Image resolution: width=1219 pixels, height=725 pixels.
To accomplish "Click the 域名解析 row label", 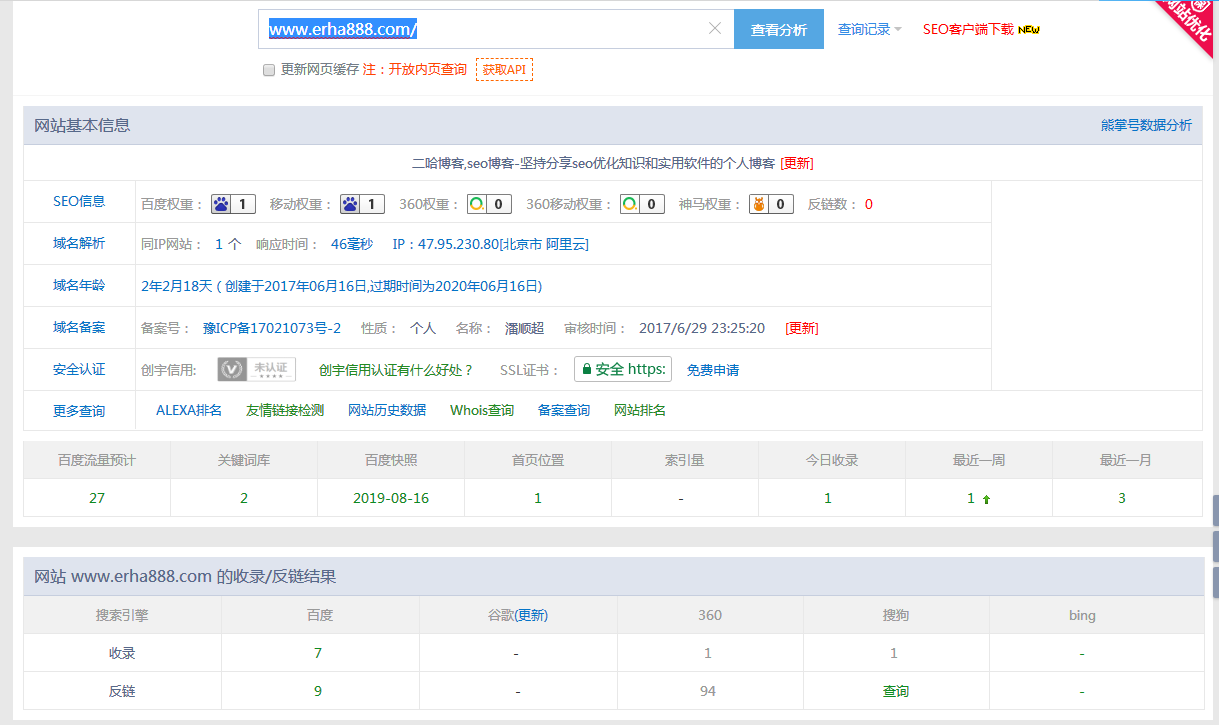I will click(x=79, y=243).
